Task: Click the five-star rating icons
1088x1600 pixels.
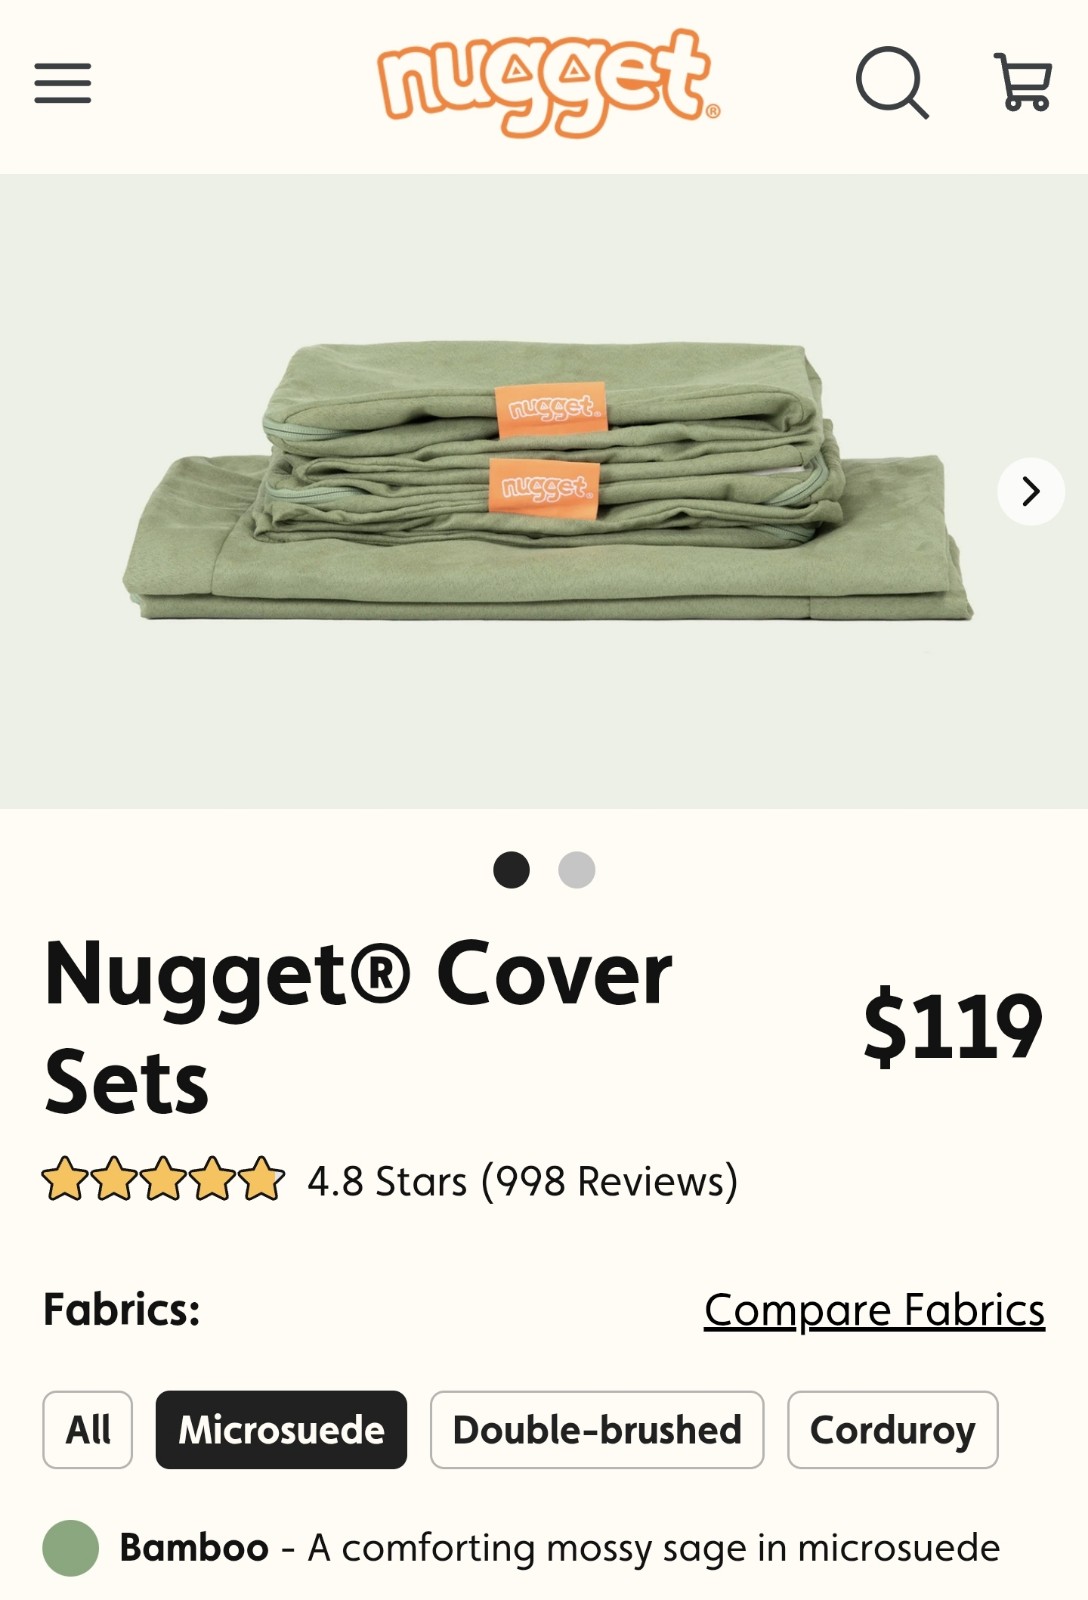Action: [163, 1179]
